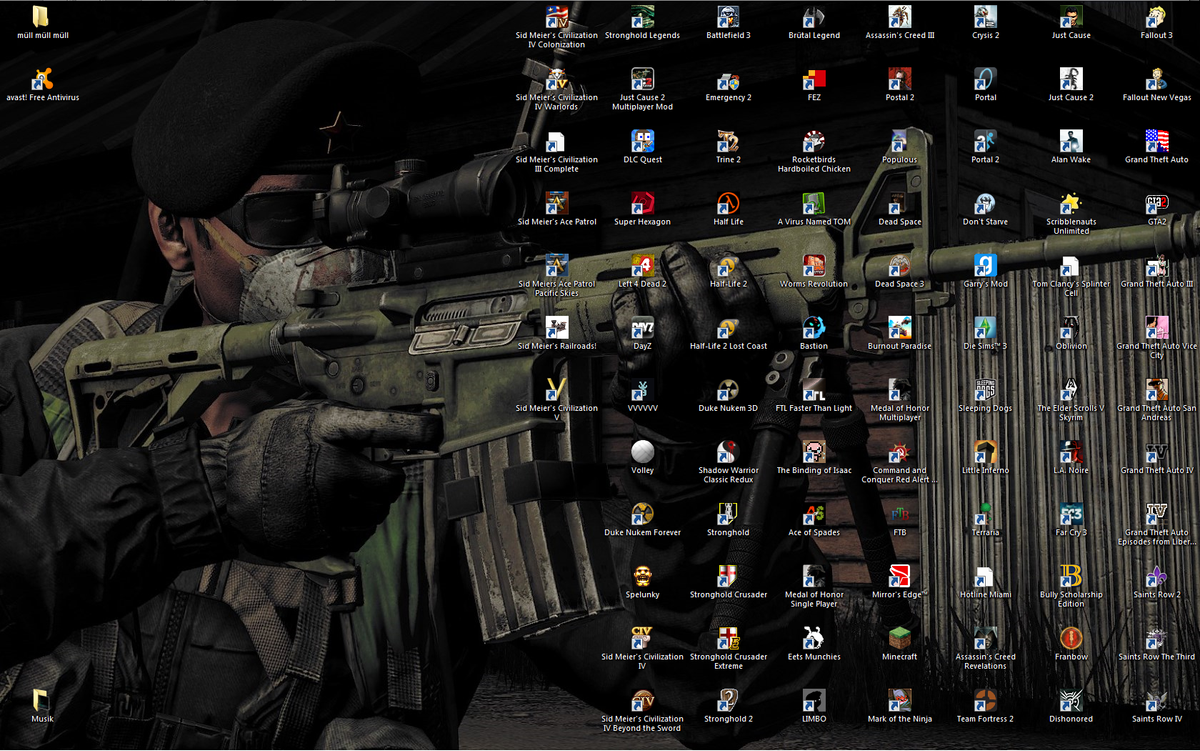Image resolution: width=1200 pixels, height=751 pixels.
Task: Select the DayZ shortcut
Action: point(642,327)
